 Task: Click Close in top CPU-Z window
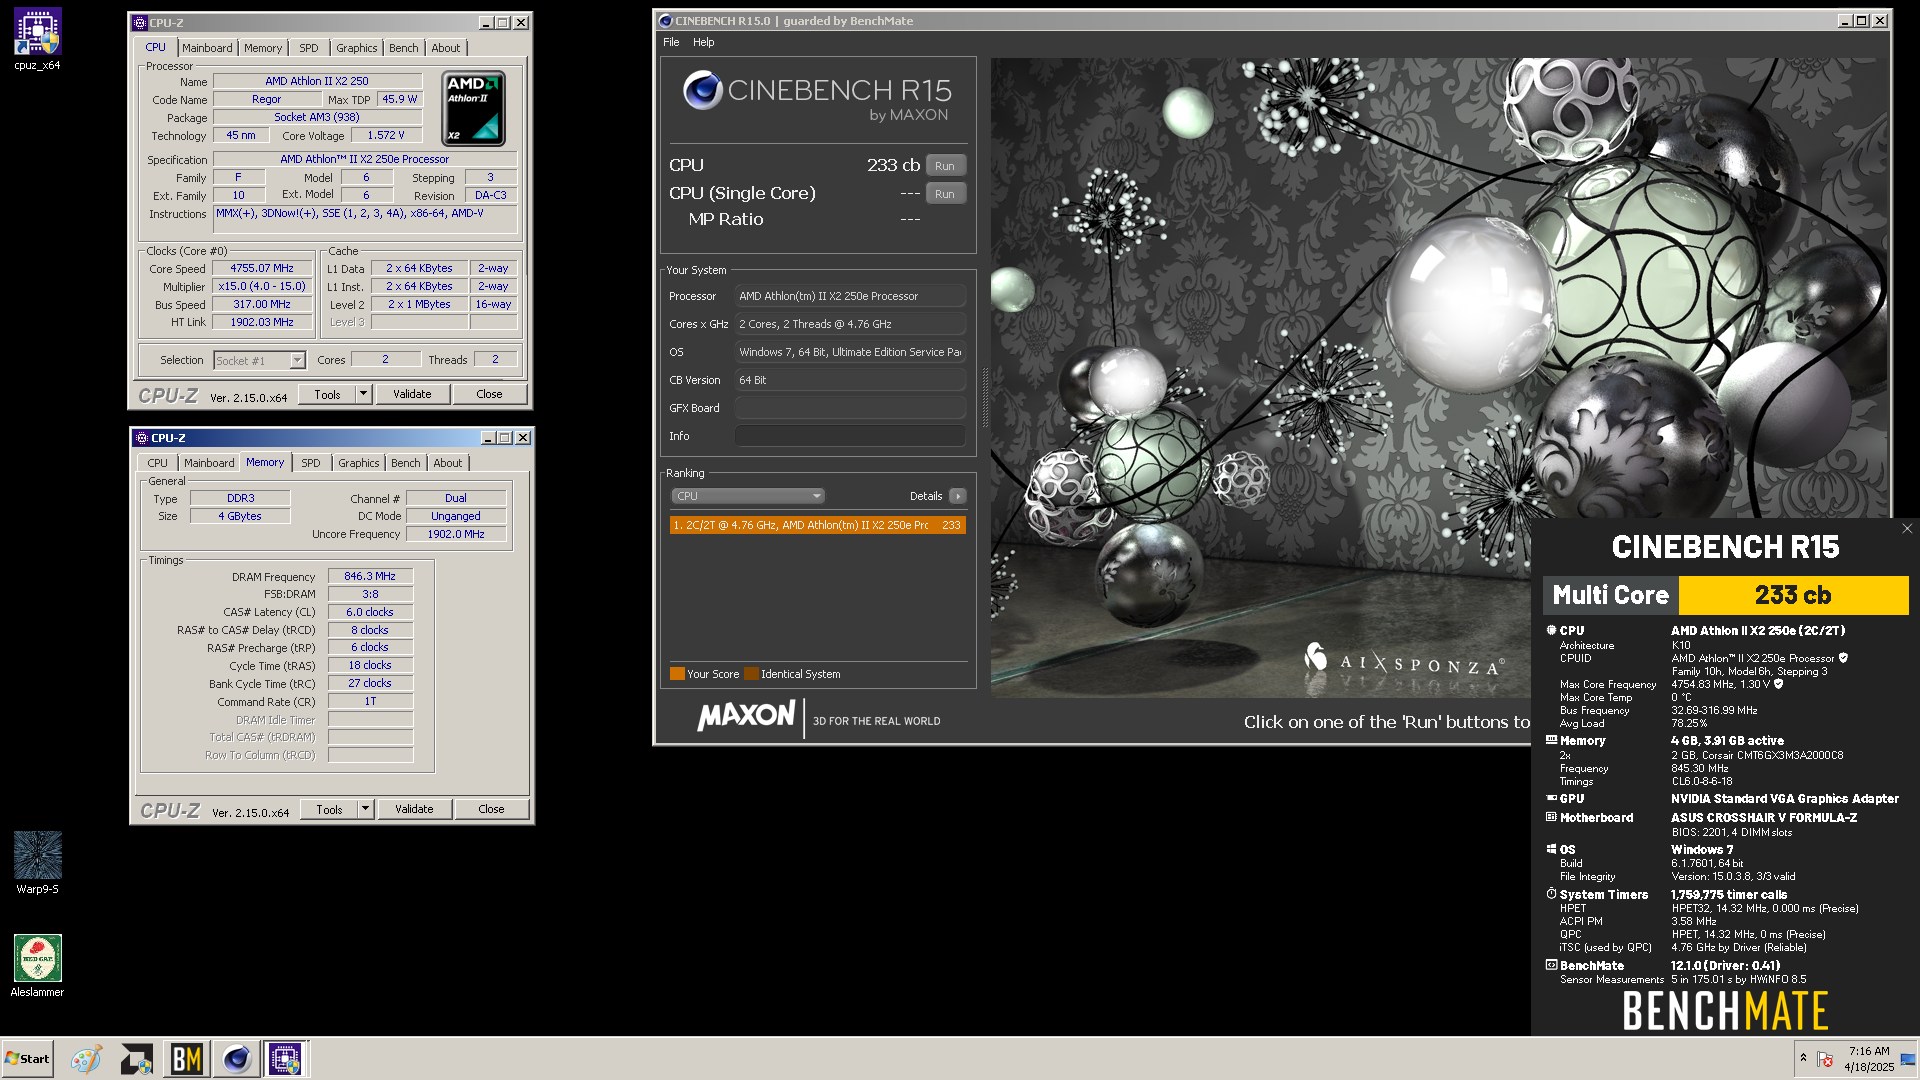coord(489,394)
